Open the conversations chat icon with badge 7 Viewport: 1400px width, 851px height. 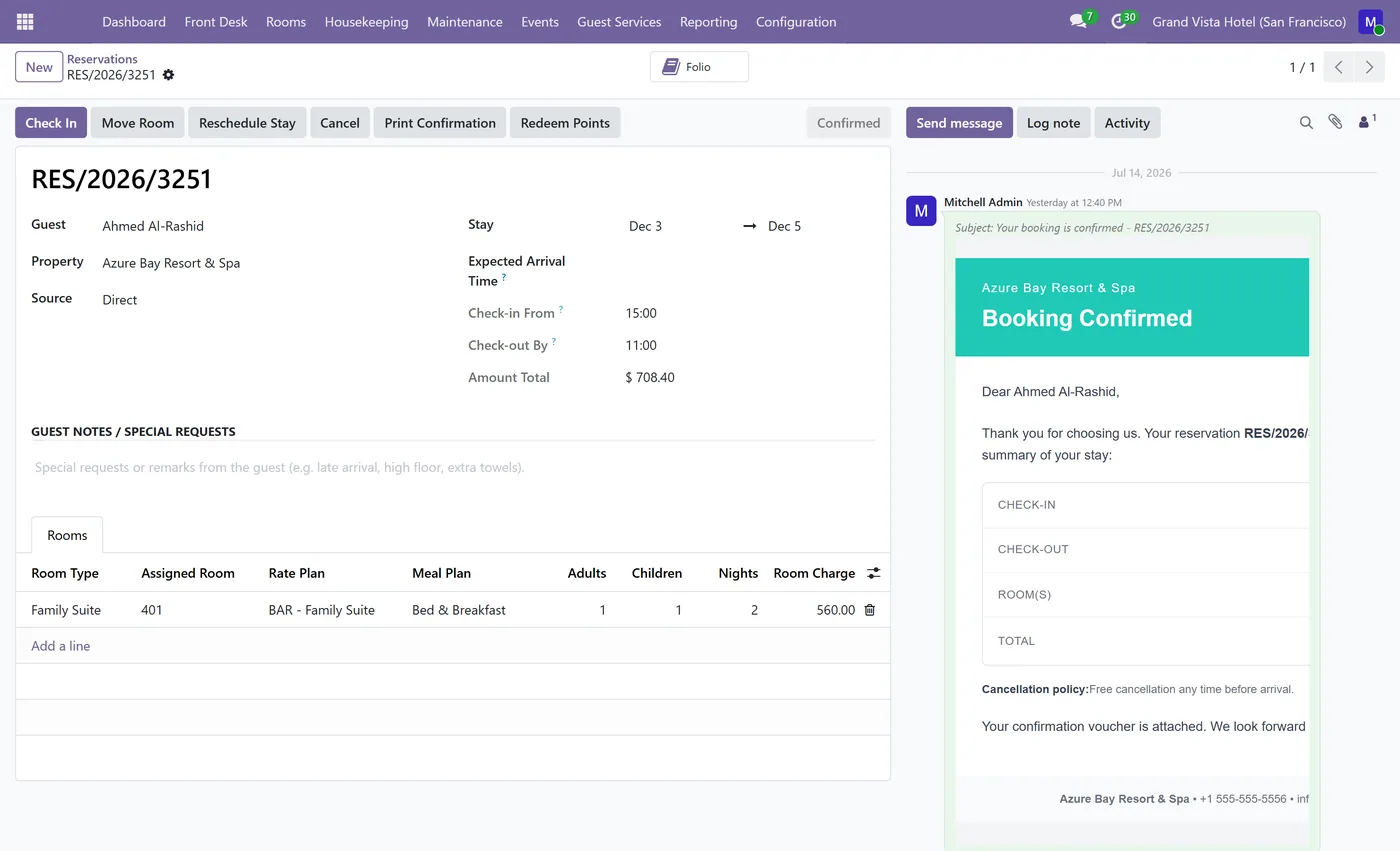[1078, 21]
